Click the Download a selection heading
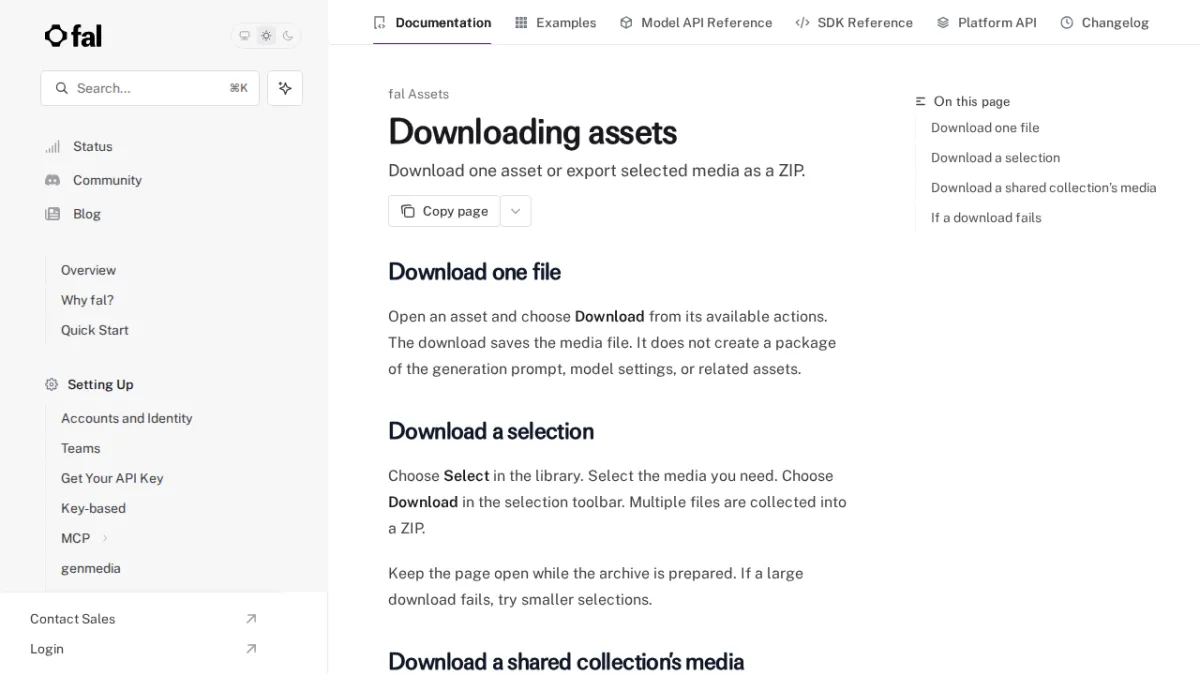 (x=491, y=431)
